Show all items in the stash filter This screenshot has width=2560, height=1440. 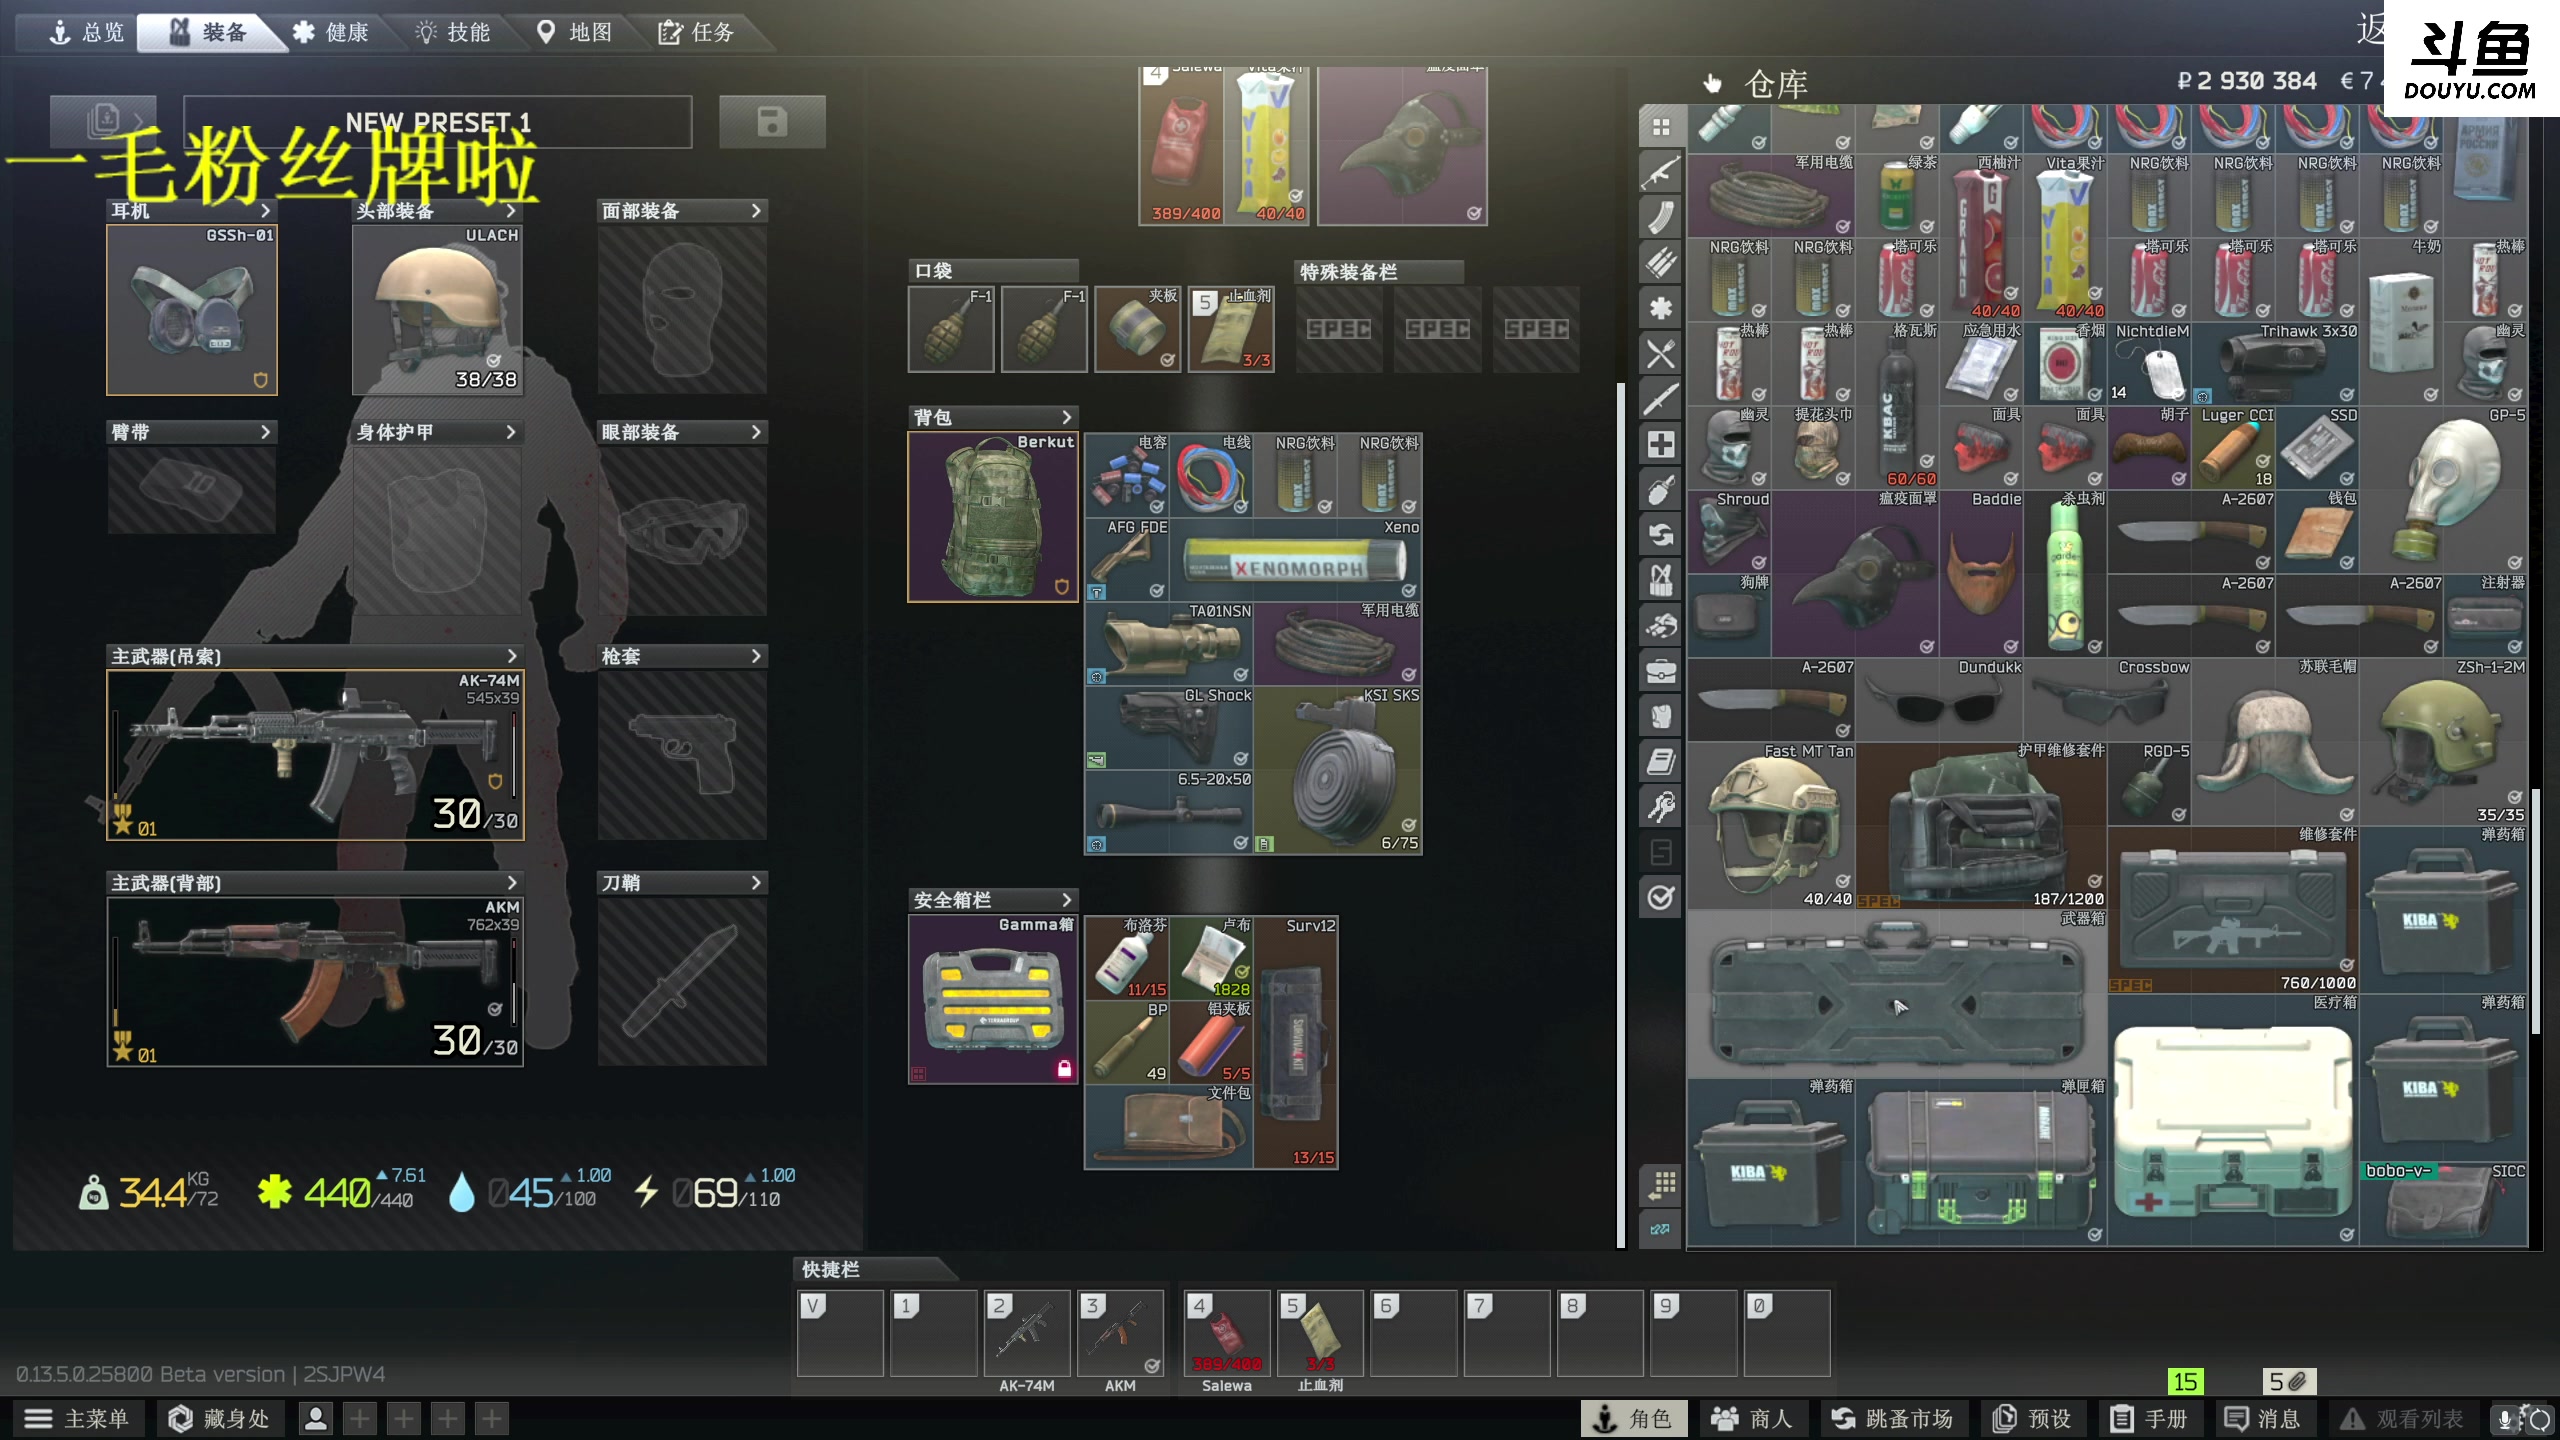coord(1661,126)
